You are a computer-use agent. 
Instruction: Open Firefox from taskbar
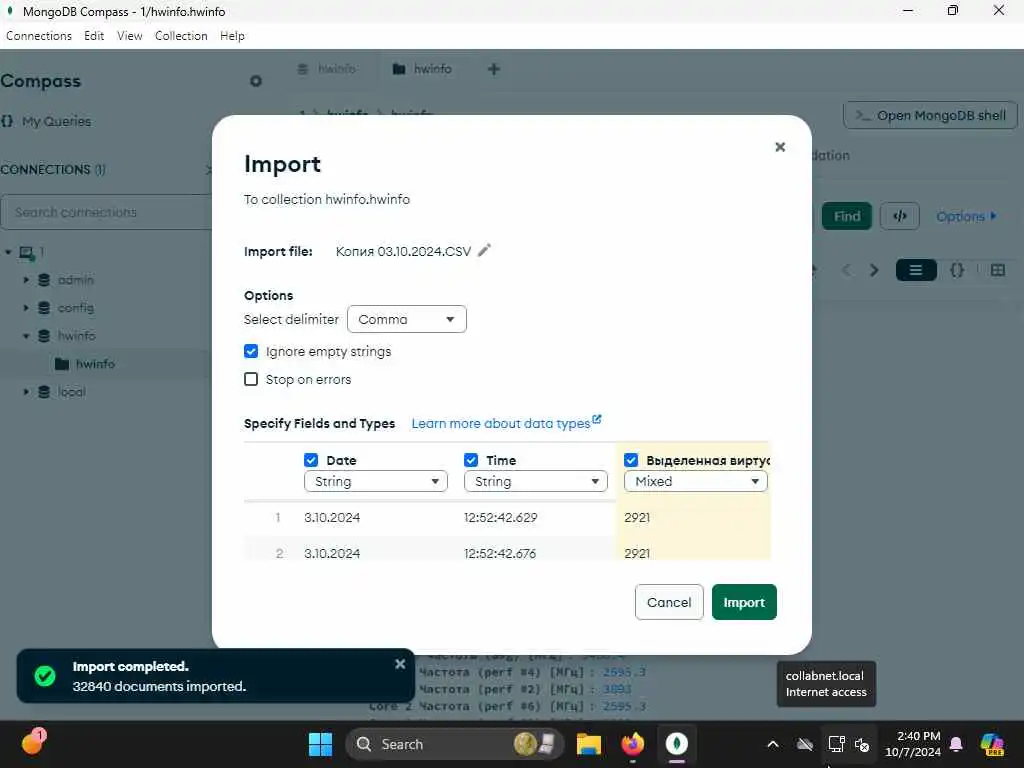tap(632, 744)
